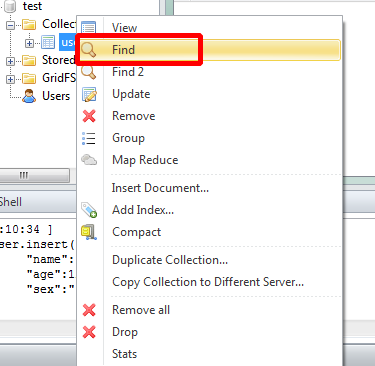The width and height of the screenshot is (375, 366).
Task: Expand the GridFS folder node
Action: coord(11,79)
